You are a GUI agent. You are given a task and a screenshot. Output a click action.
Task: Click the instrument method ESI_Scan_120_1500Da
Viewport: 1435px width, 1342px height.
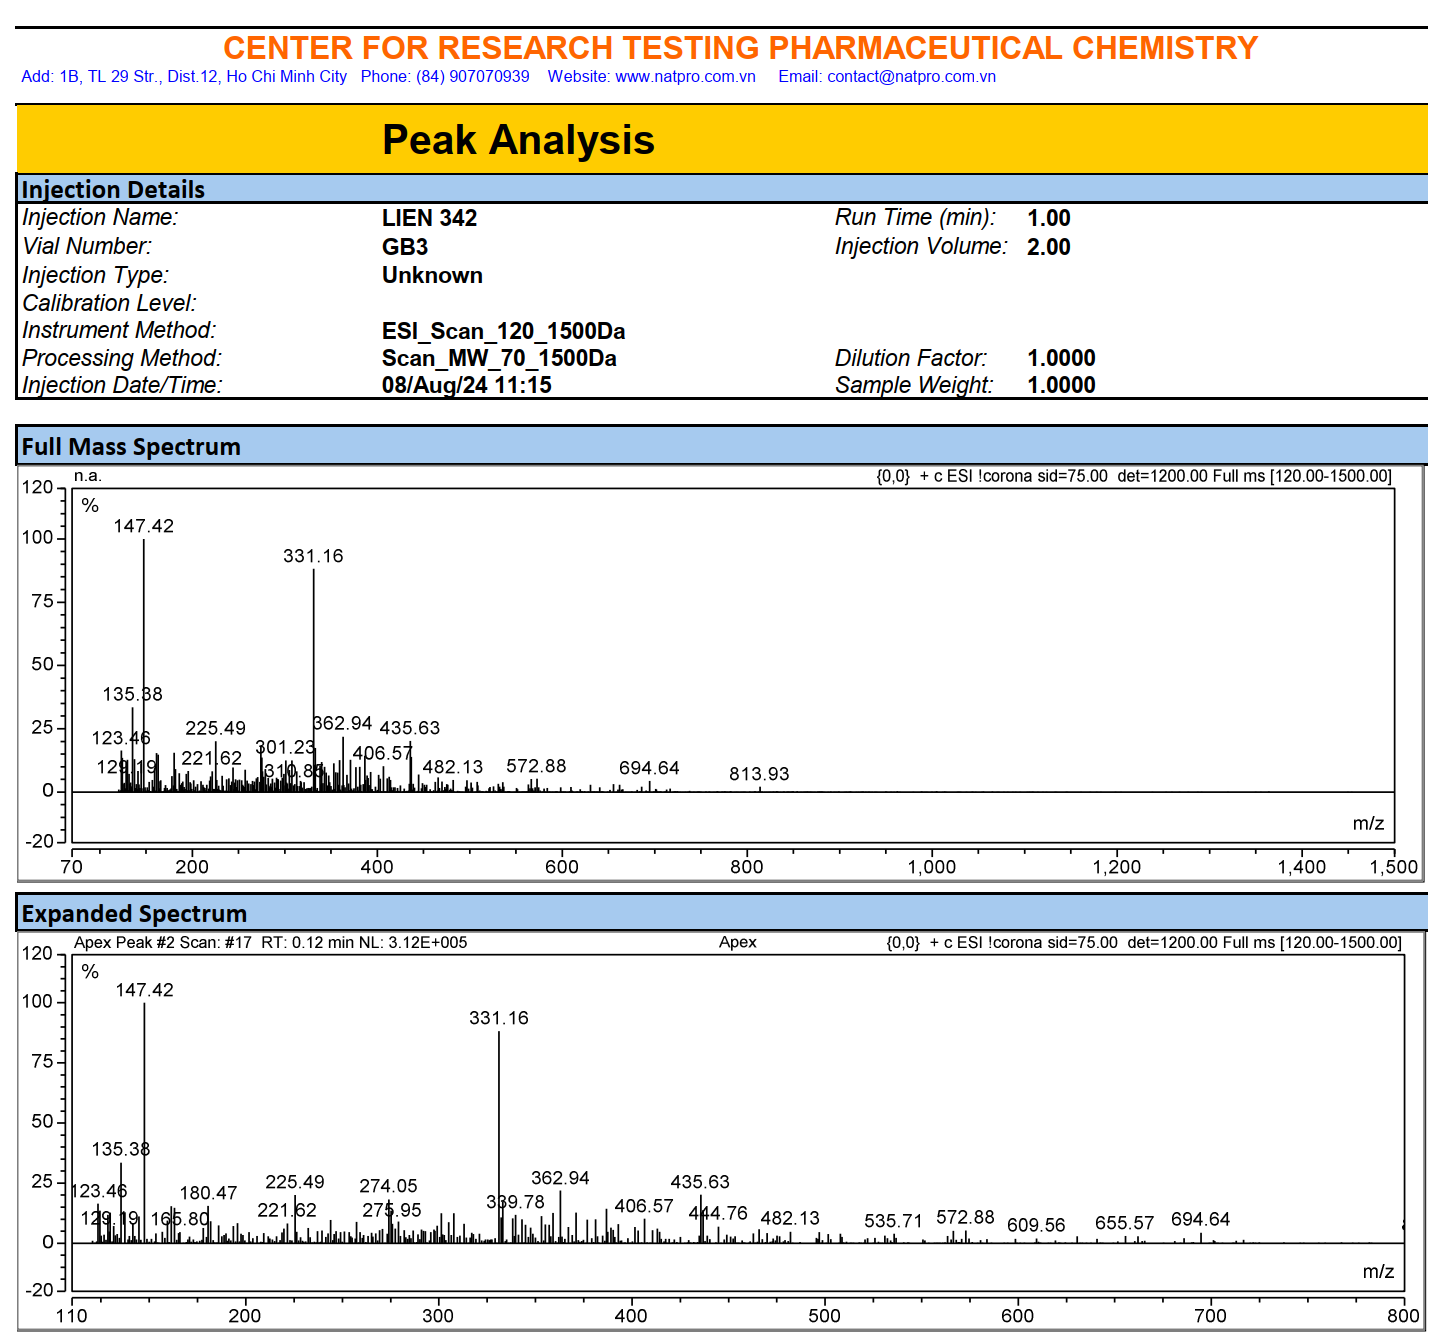(503, 331)
